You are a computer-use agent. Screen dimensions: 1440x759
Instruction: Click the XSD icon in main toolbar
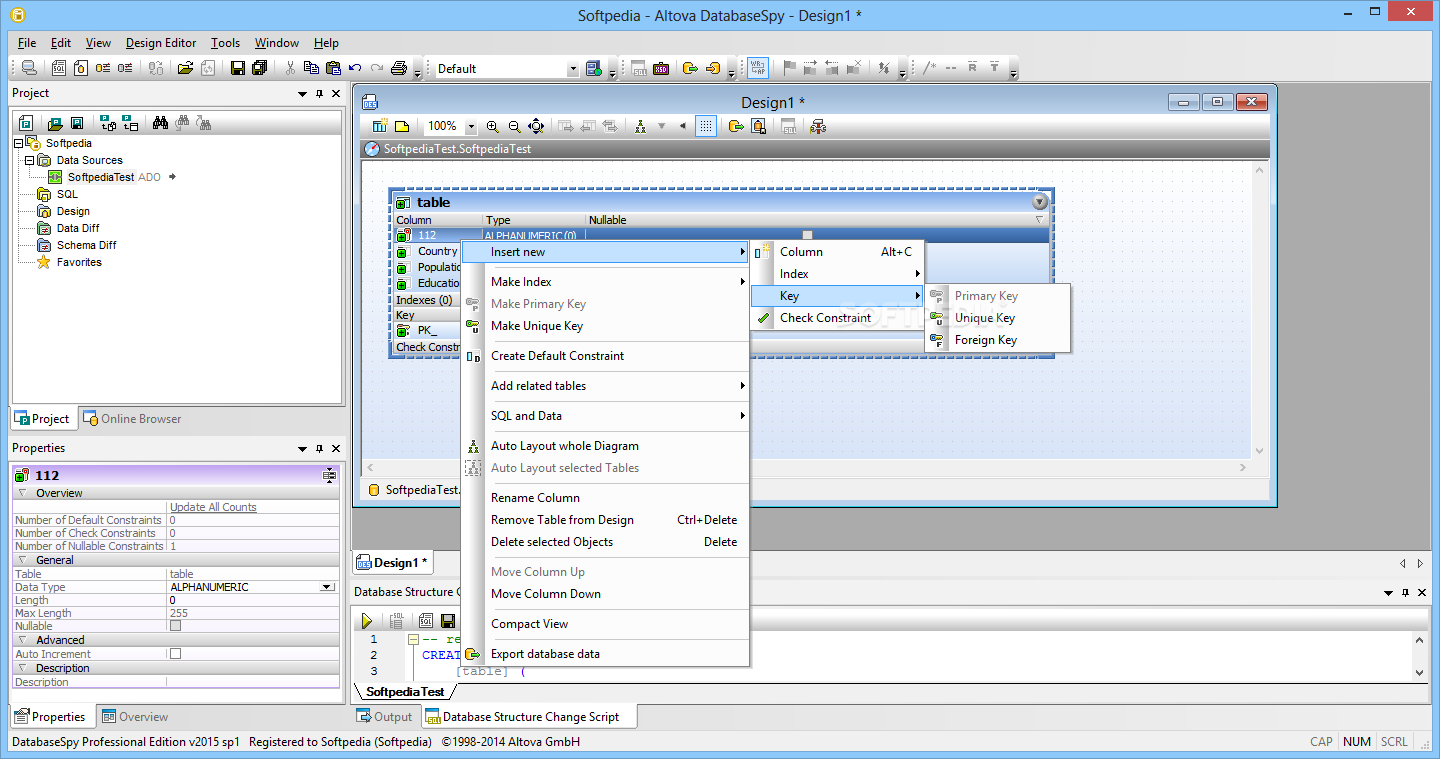coord(661,68)
